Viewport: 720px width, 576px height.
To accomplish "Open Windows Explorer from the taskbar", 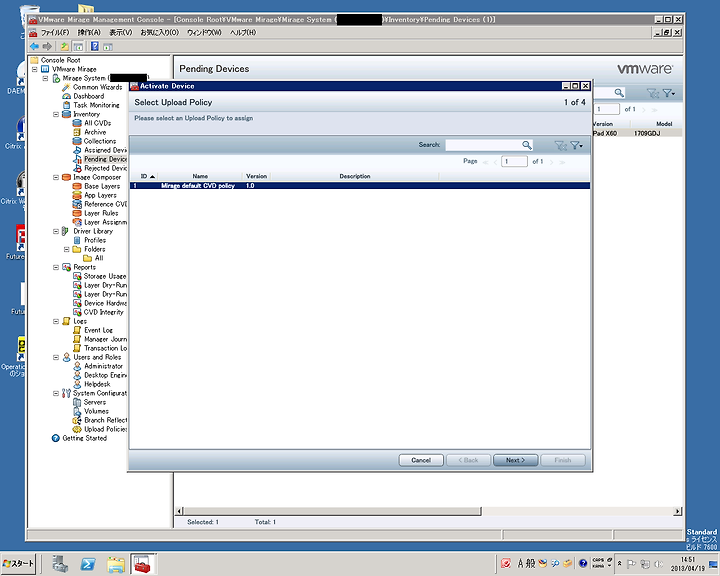I will (116, 564).
